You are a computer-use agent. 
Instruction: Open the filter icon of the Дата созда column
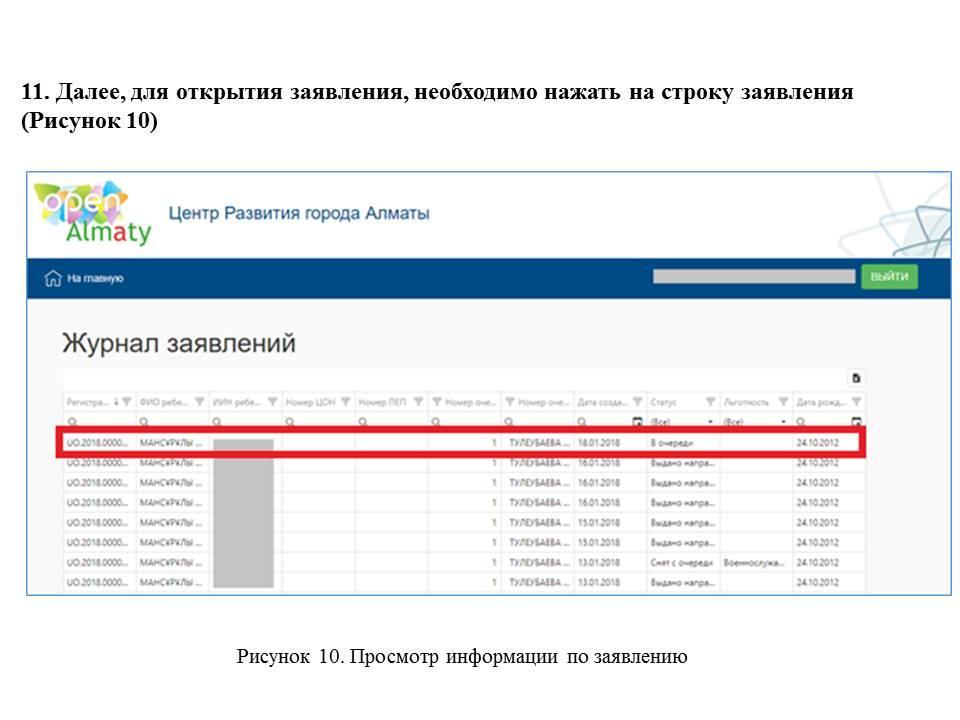click(637, 402)
